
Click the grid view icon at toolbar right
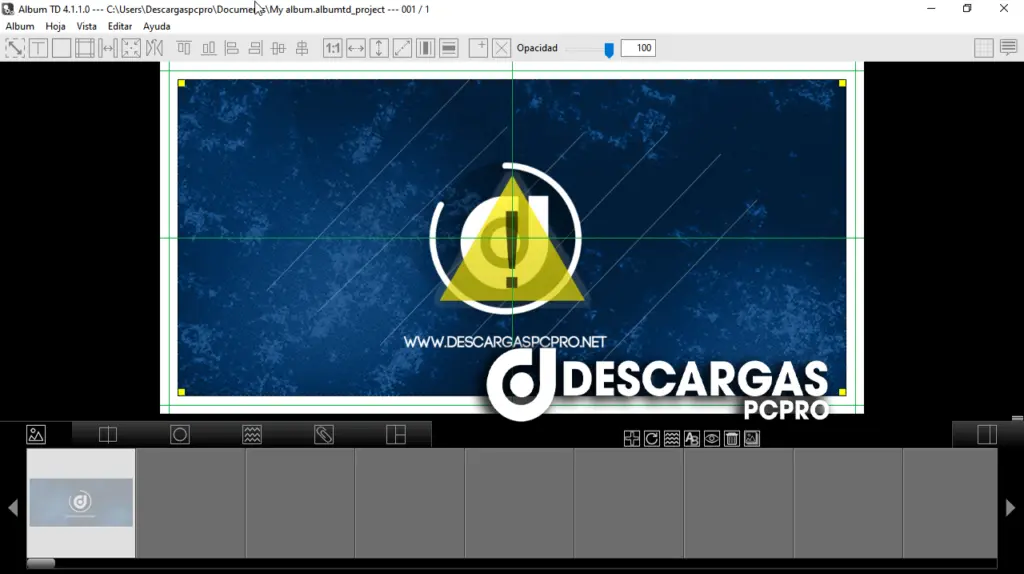point(984,48)
